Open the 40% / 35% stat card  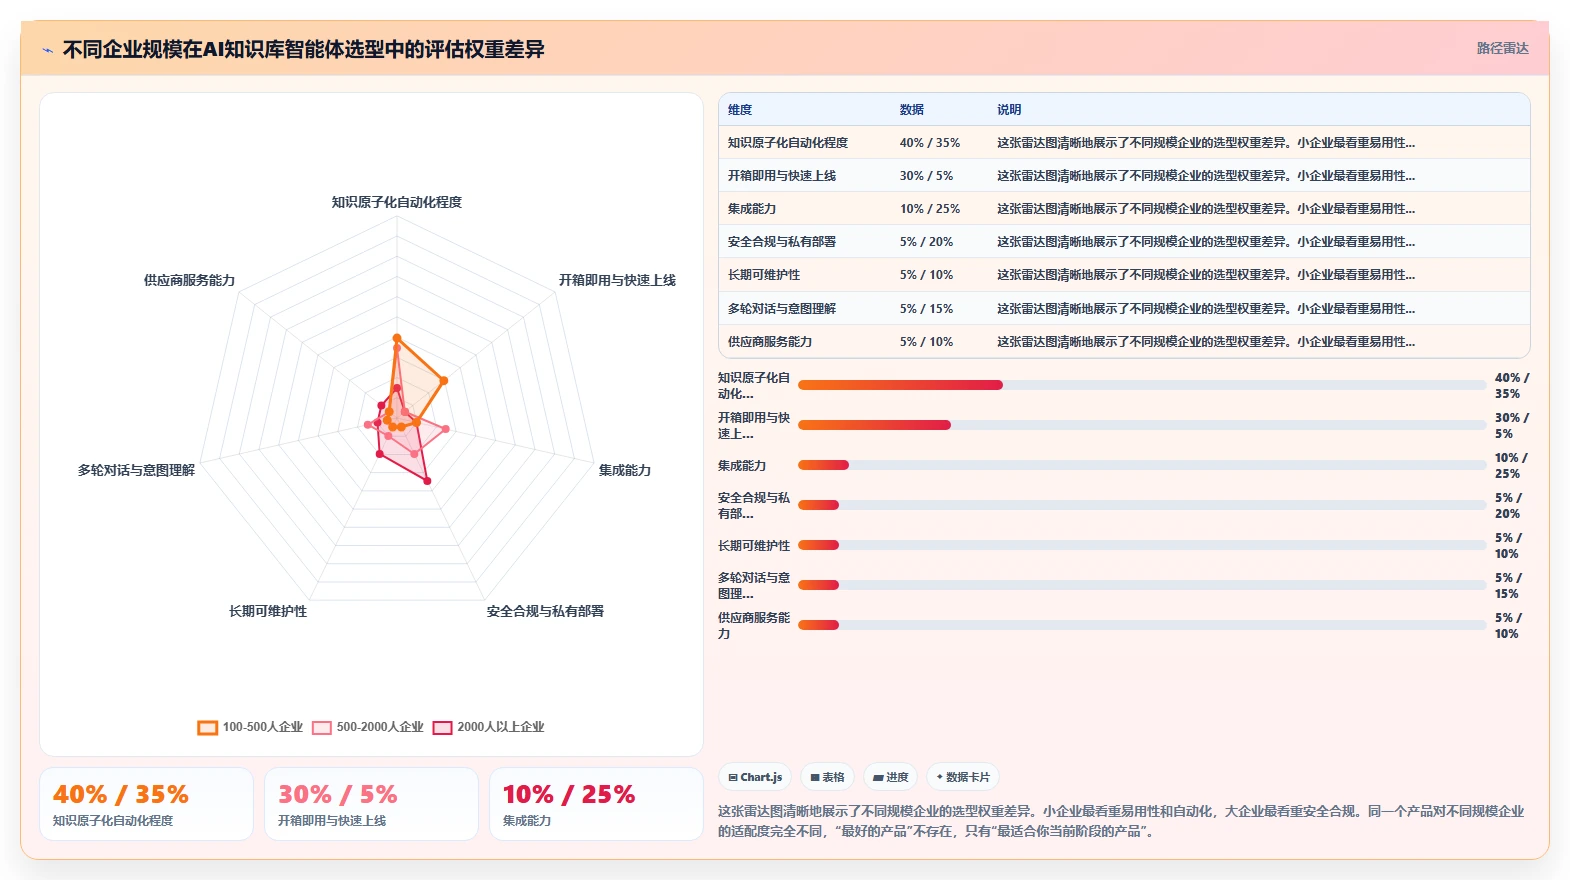click(x=146, y=804)
